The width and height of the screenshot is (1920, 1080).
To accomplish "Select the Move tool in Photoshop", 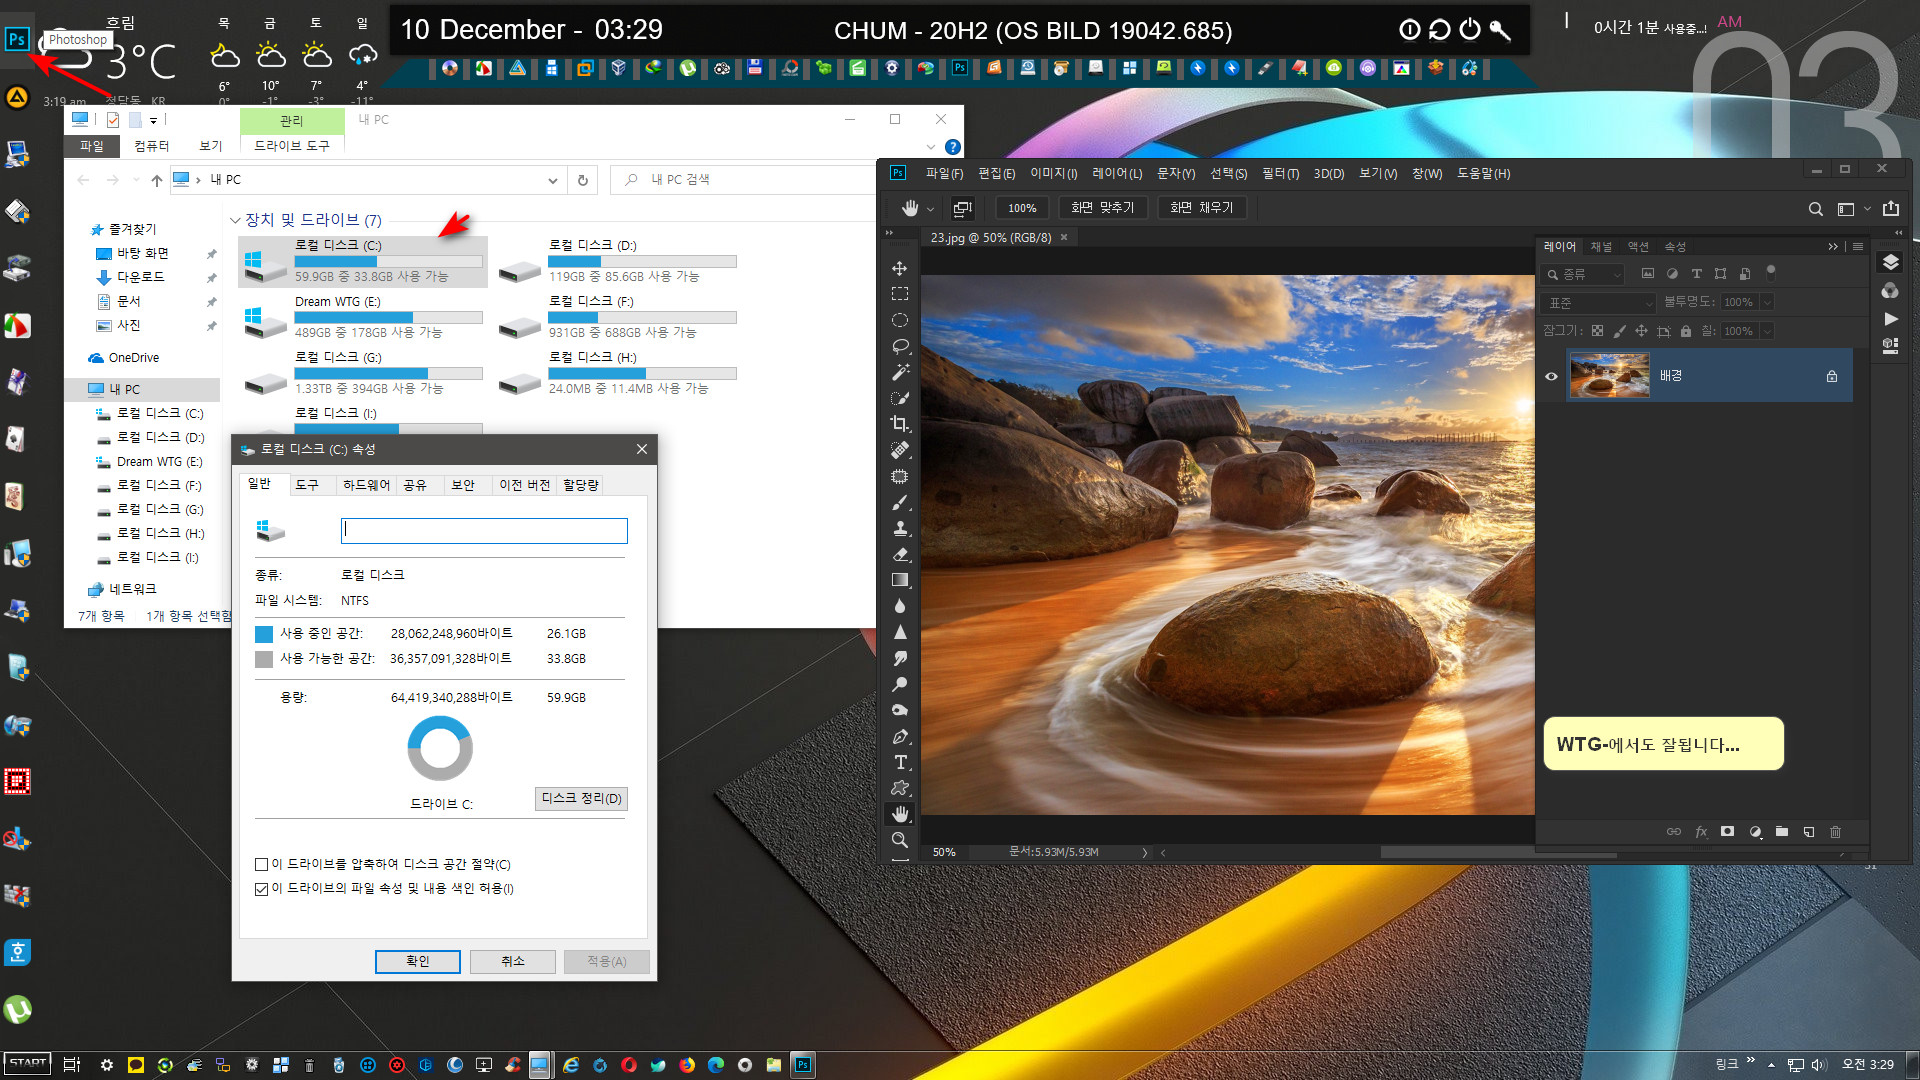I will 900,268.
